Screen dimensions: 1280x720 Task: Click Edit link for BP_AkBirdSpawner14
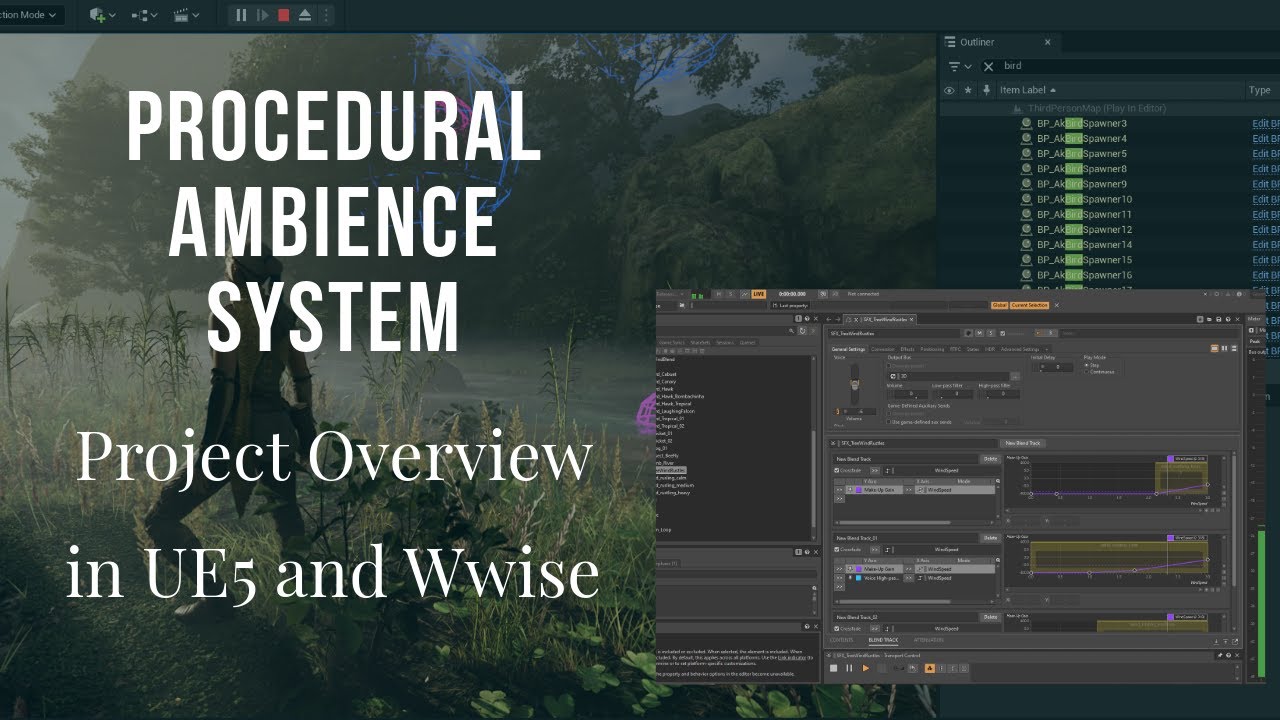1266,244
